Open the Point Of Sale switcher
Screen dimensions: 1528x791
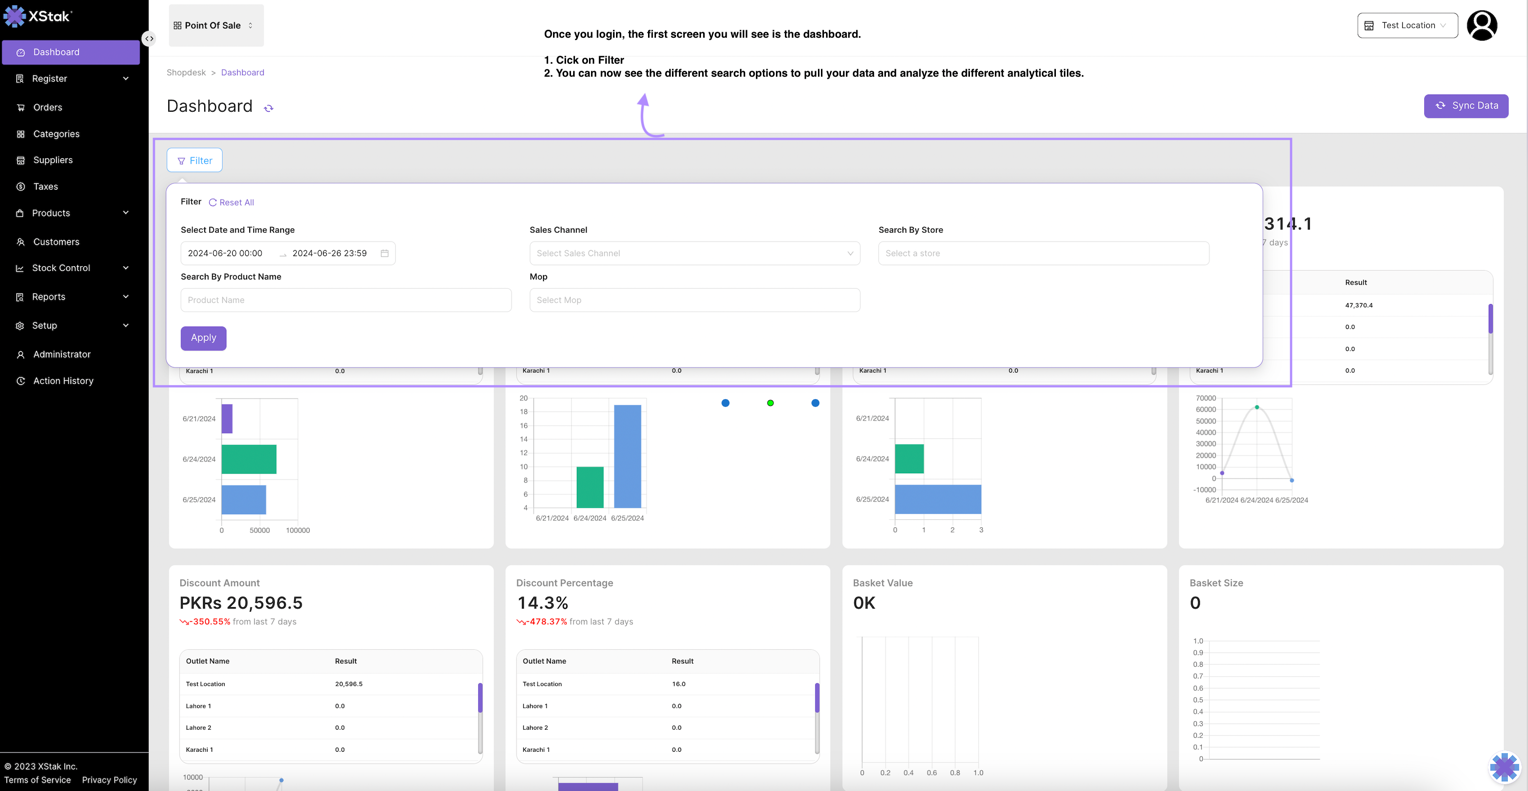216,25
